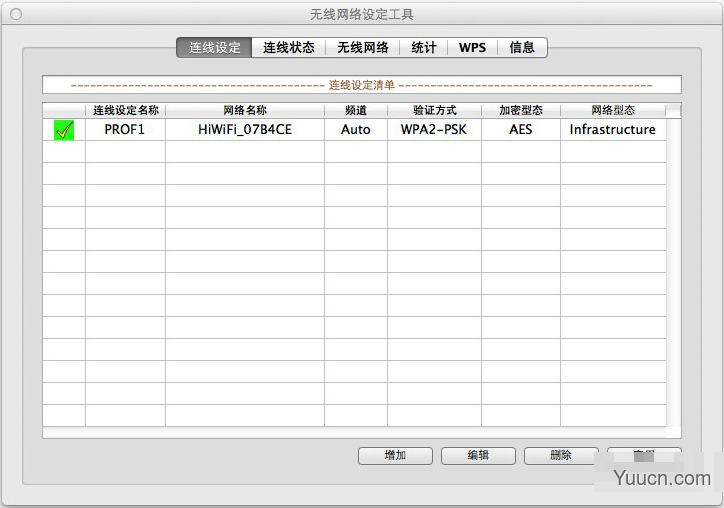
Task: Sort by 验证方式 column header
Action: click(x=434, y=110)
